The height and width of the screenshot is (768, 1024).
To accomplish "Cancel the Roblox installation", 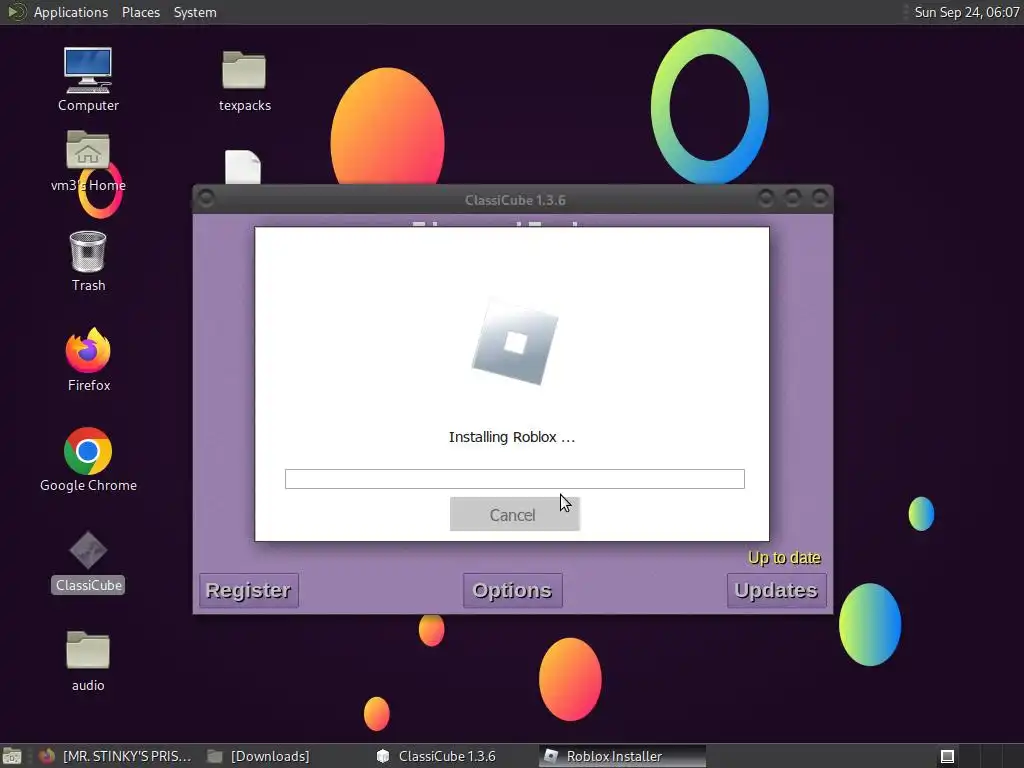I will tap(515, 515).
